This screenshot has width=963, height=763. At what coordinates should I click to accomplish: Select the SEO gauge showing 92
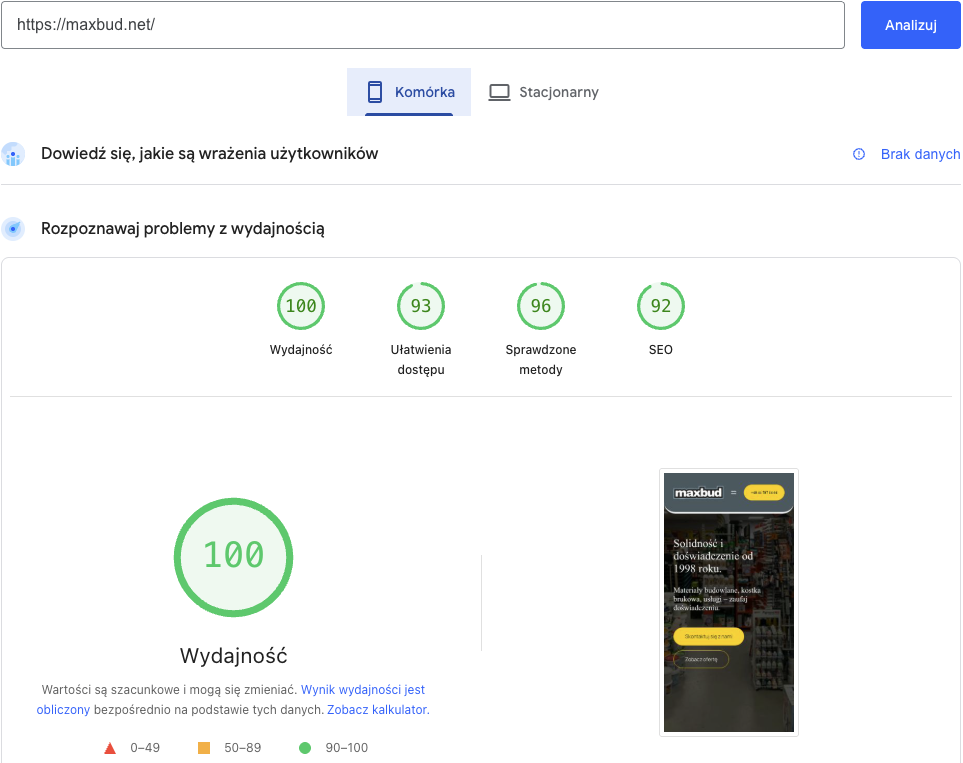click(x=660, y=306)
